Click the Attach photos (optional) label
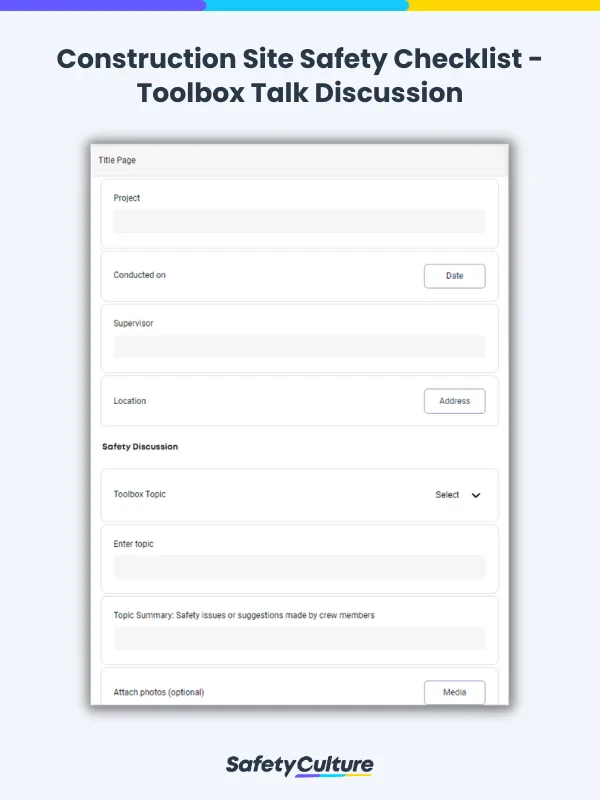This screenshot has height=800, width=600. click(159, 692)
